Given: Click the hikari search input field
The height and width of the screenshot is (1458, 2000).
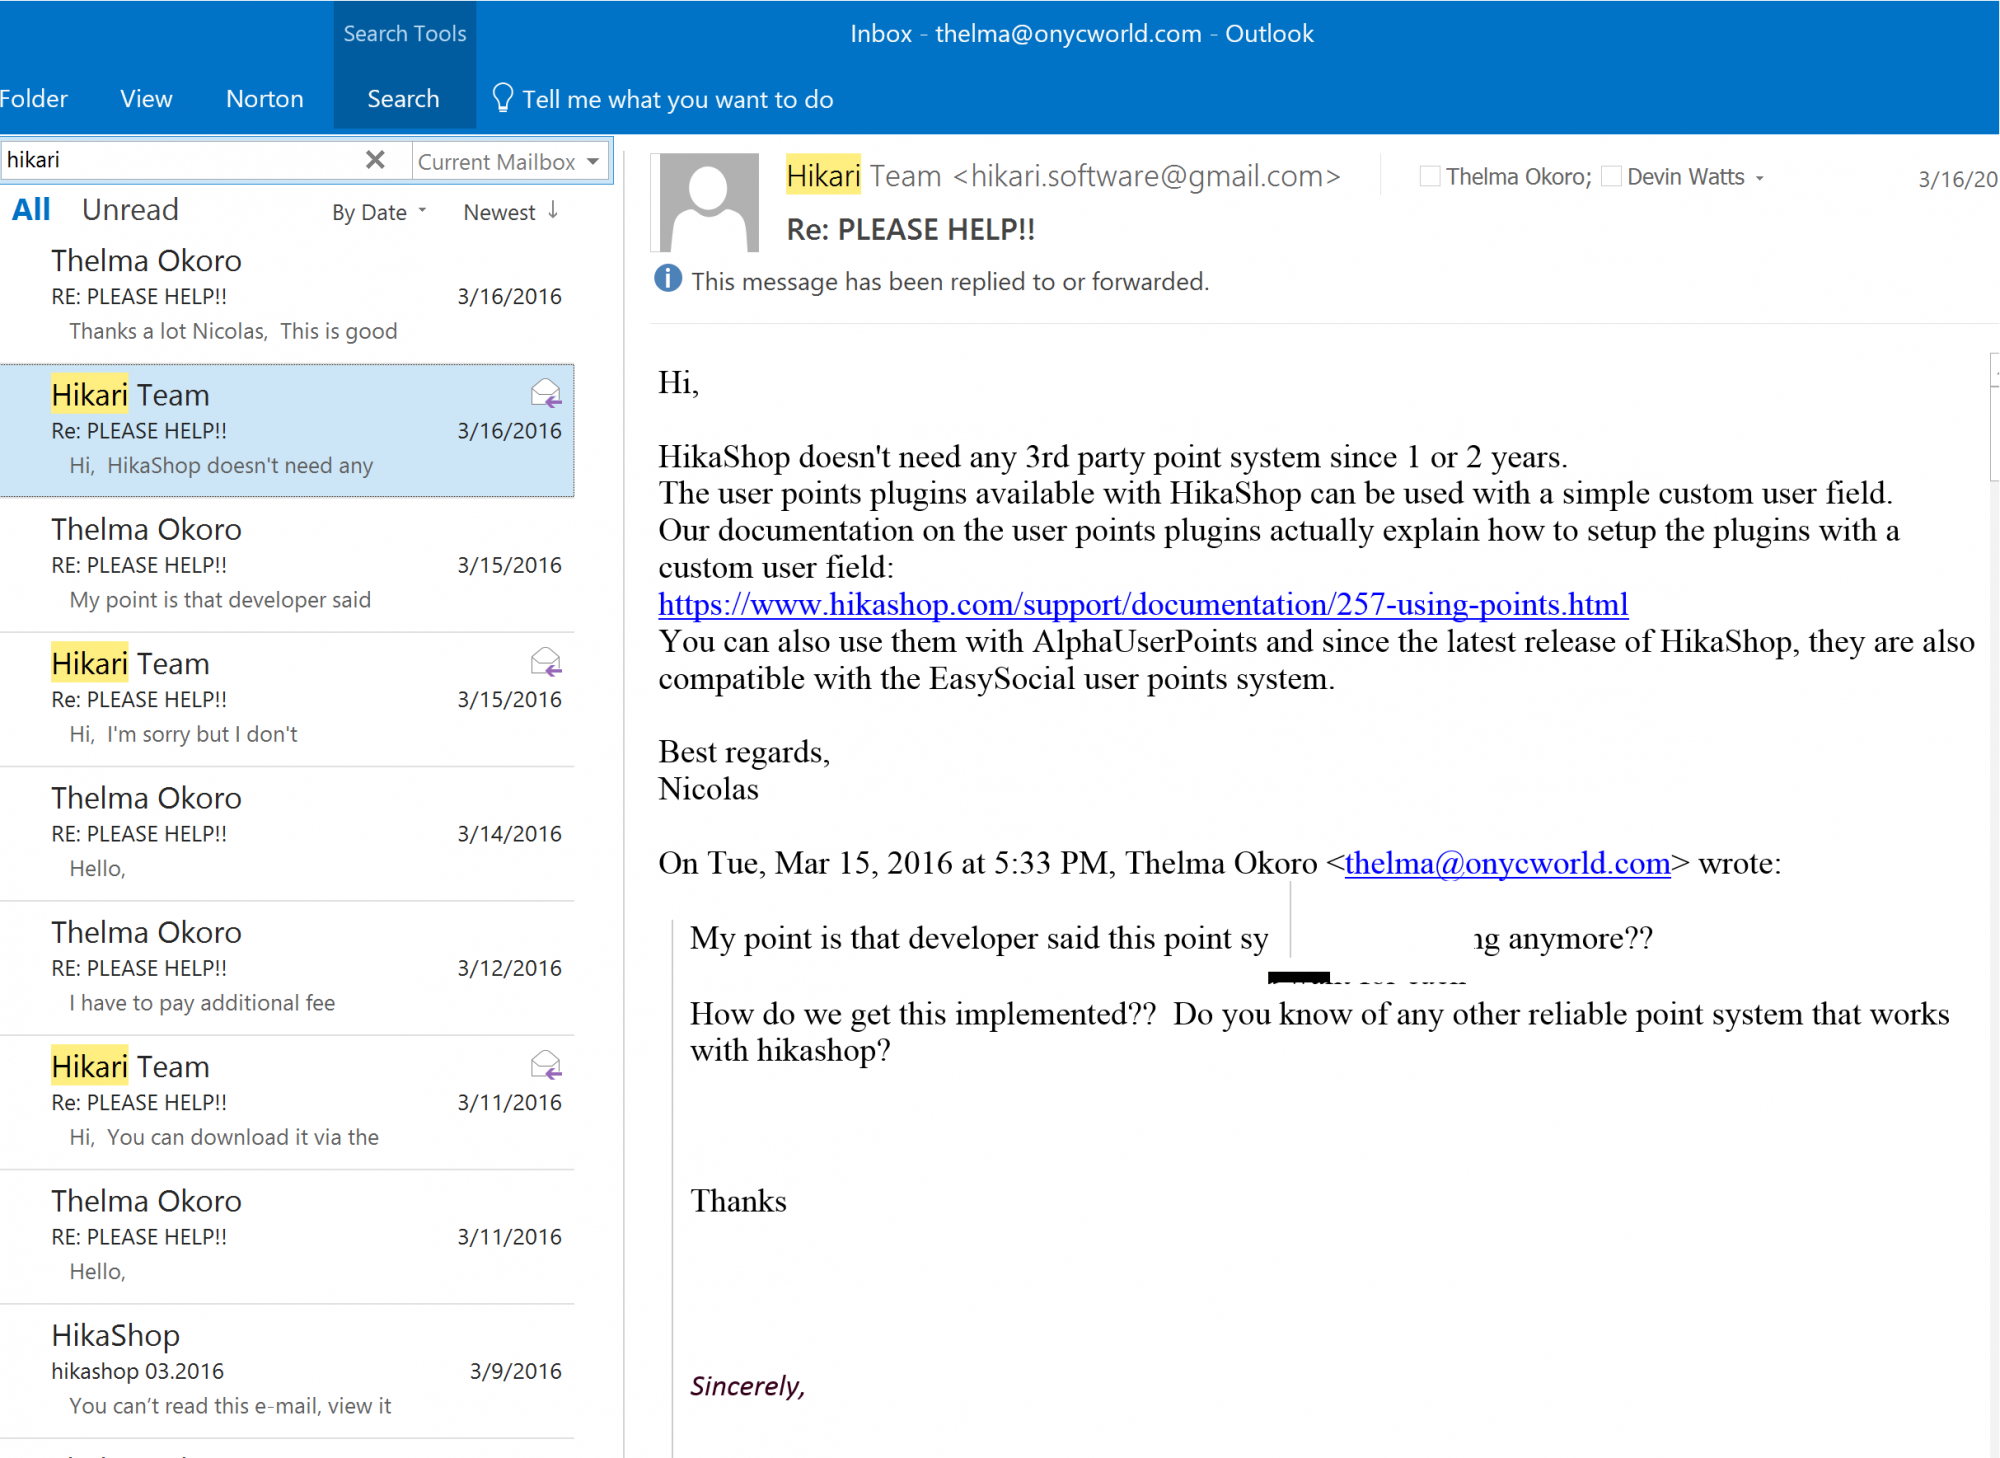Looking at the screenshot, I should point(180,160).
